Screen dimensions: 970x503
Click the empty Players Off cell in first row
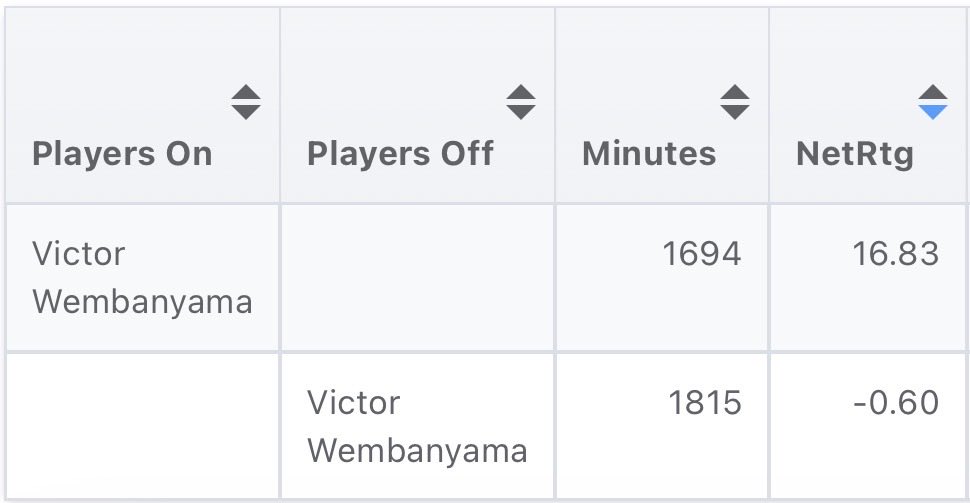(417, 277)
